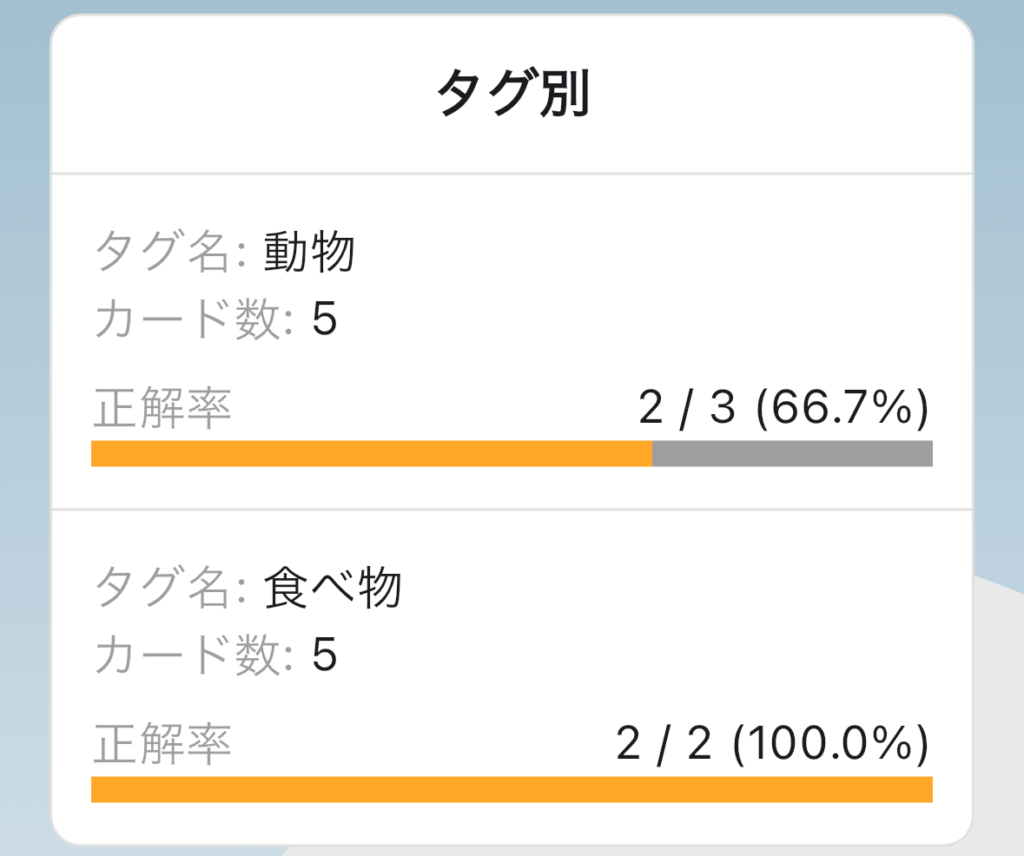
Task: Click the 正解率 label for 食べ物
Action: [x=163, y=744]
